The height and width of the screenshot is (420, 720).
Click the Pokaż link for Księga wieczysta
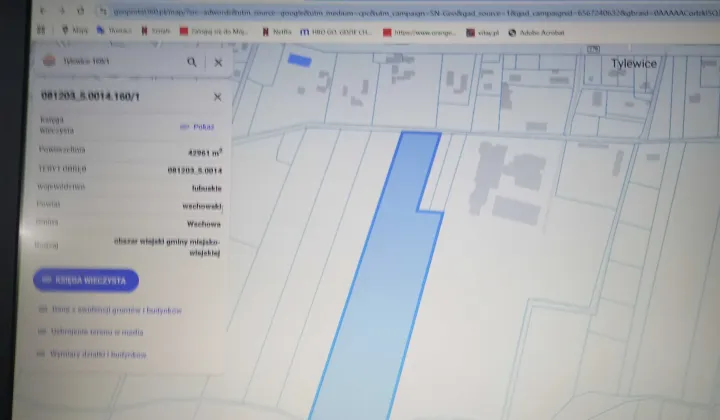click(x=197, y=127)
